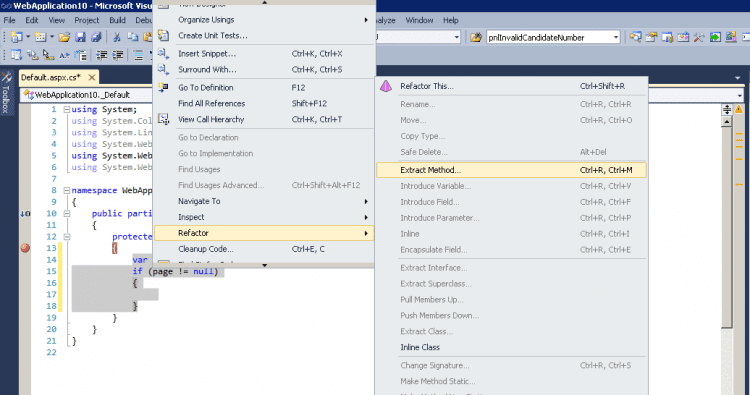Open the Window menu

[419, 20]
